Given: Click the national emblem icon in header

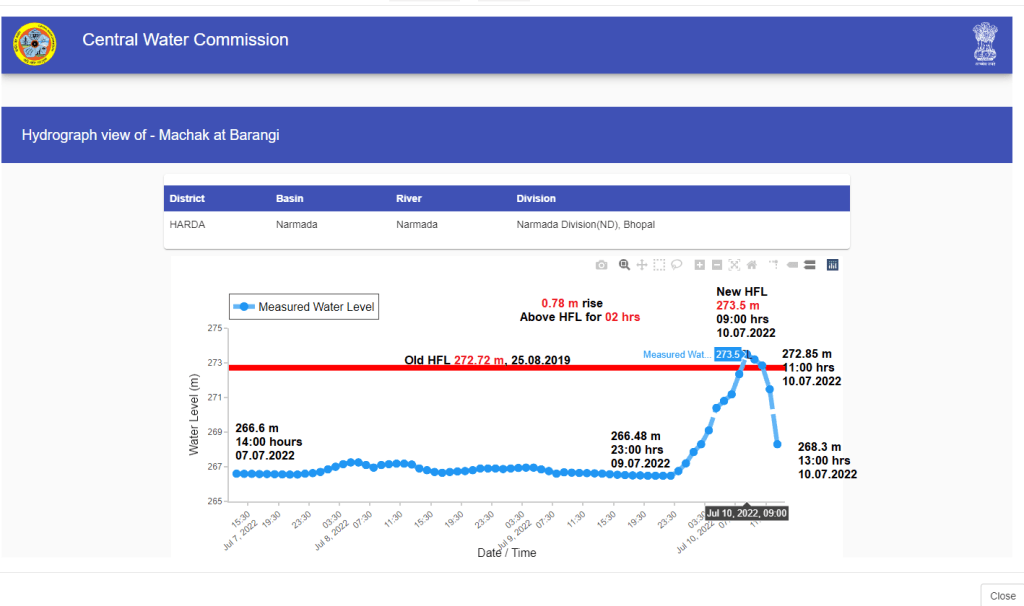Looking at the screenshot, I should [x=985, y=44].
